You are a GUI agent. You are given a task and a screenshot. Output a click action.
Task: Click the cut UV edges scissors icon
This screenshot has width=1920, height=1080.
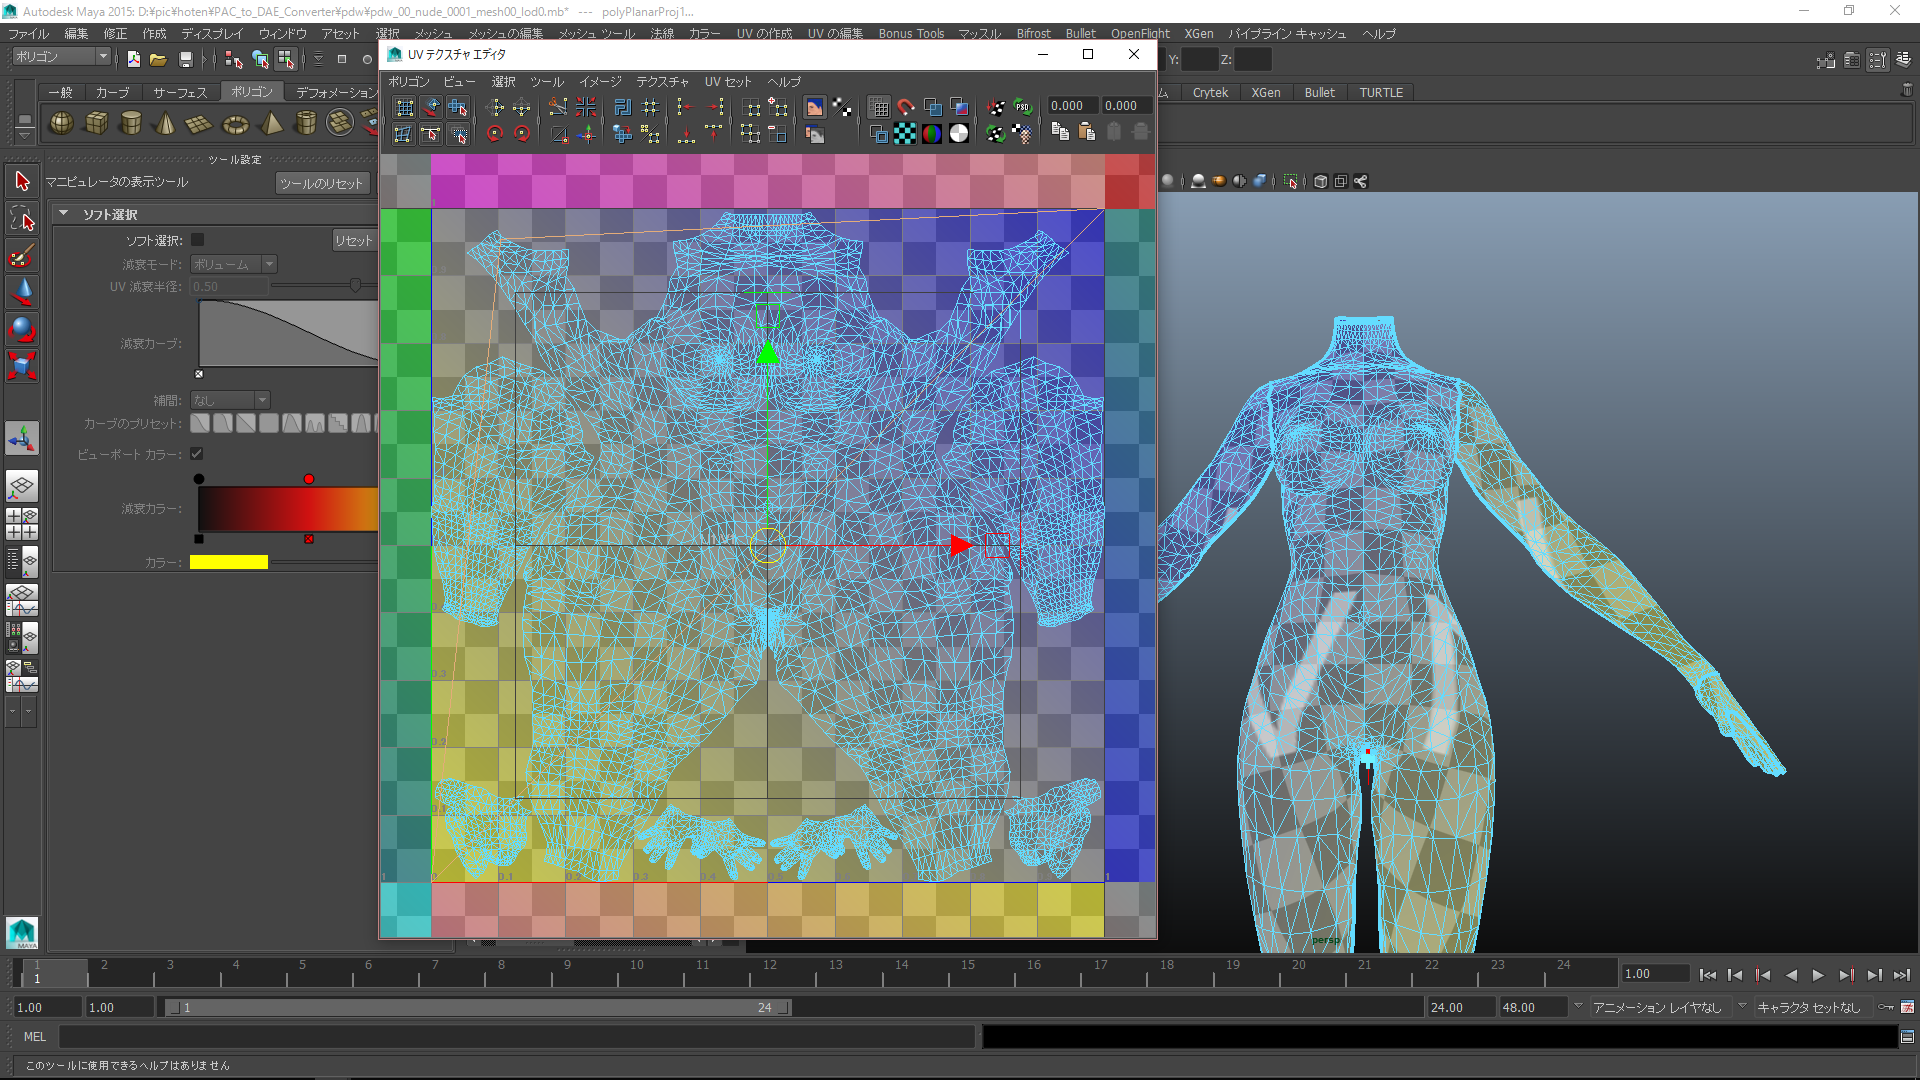pos(558,107)
